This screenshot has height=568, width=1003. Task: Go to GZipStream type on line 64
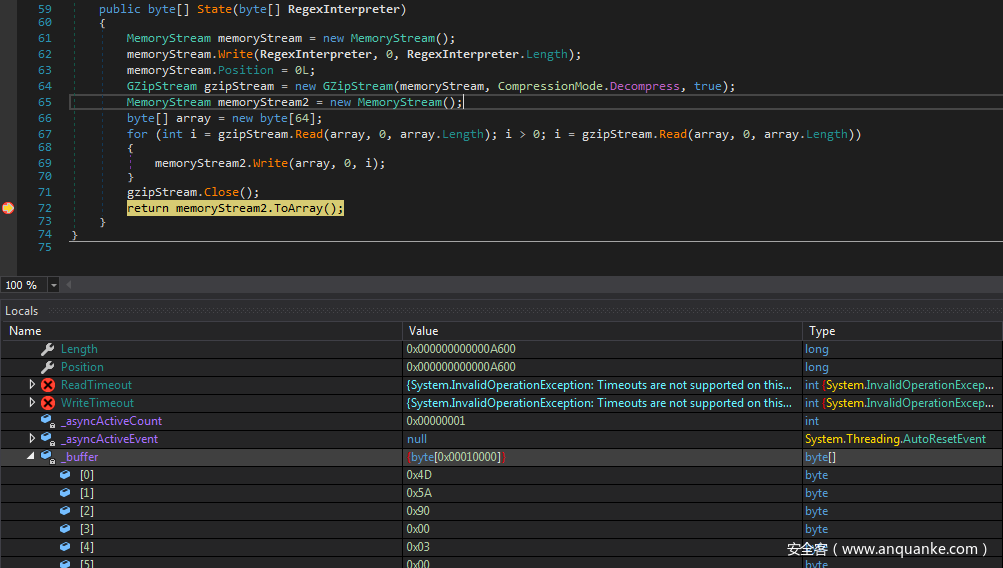161,86
